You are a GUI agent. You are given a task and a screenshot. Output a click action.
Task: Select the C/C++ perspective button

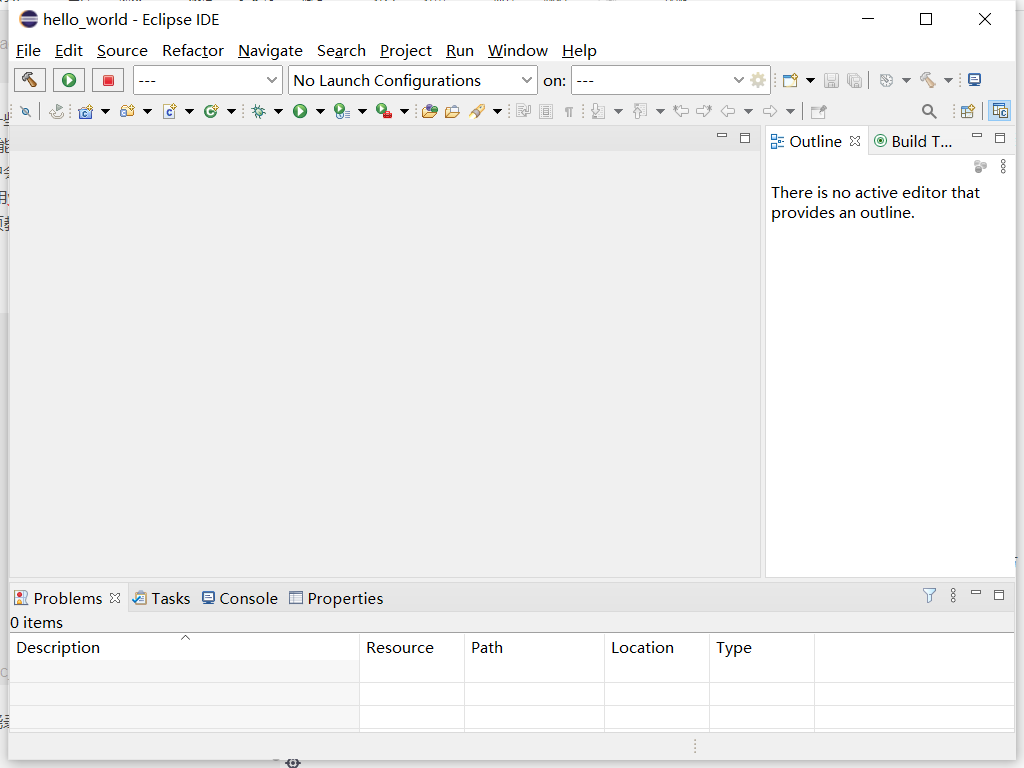pyautogui.click(x=1000, y=111)
